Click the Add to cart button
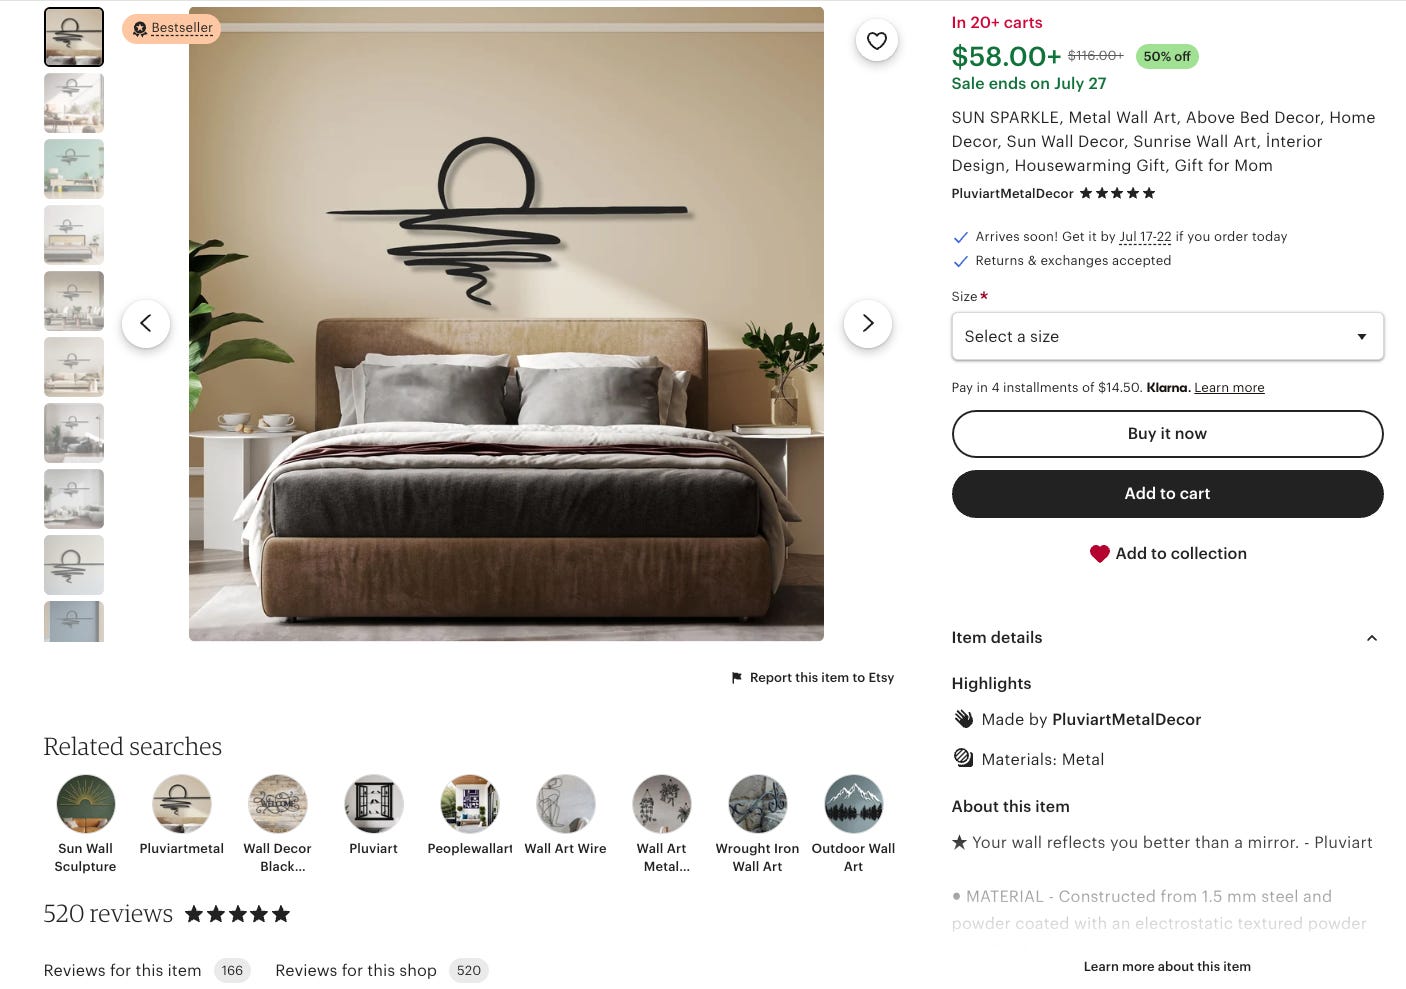The width and height of the screenshot is (1406, 989). 1167,494
